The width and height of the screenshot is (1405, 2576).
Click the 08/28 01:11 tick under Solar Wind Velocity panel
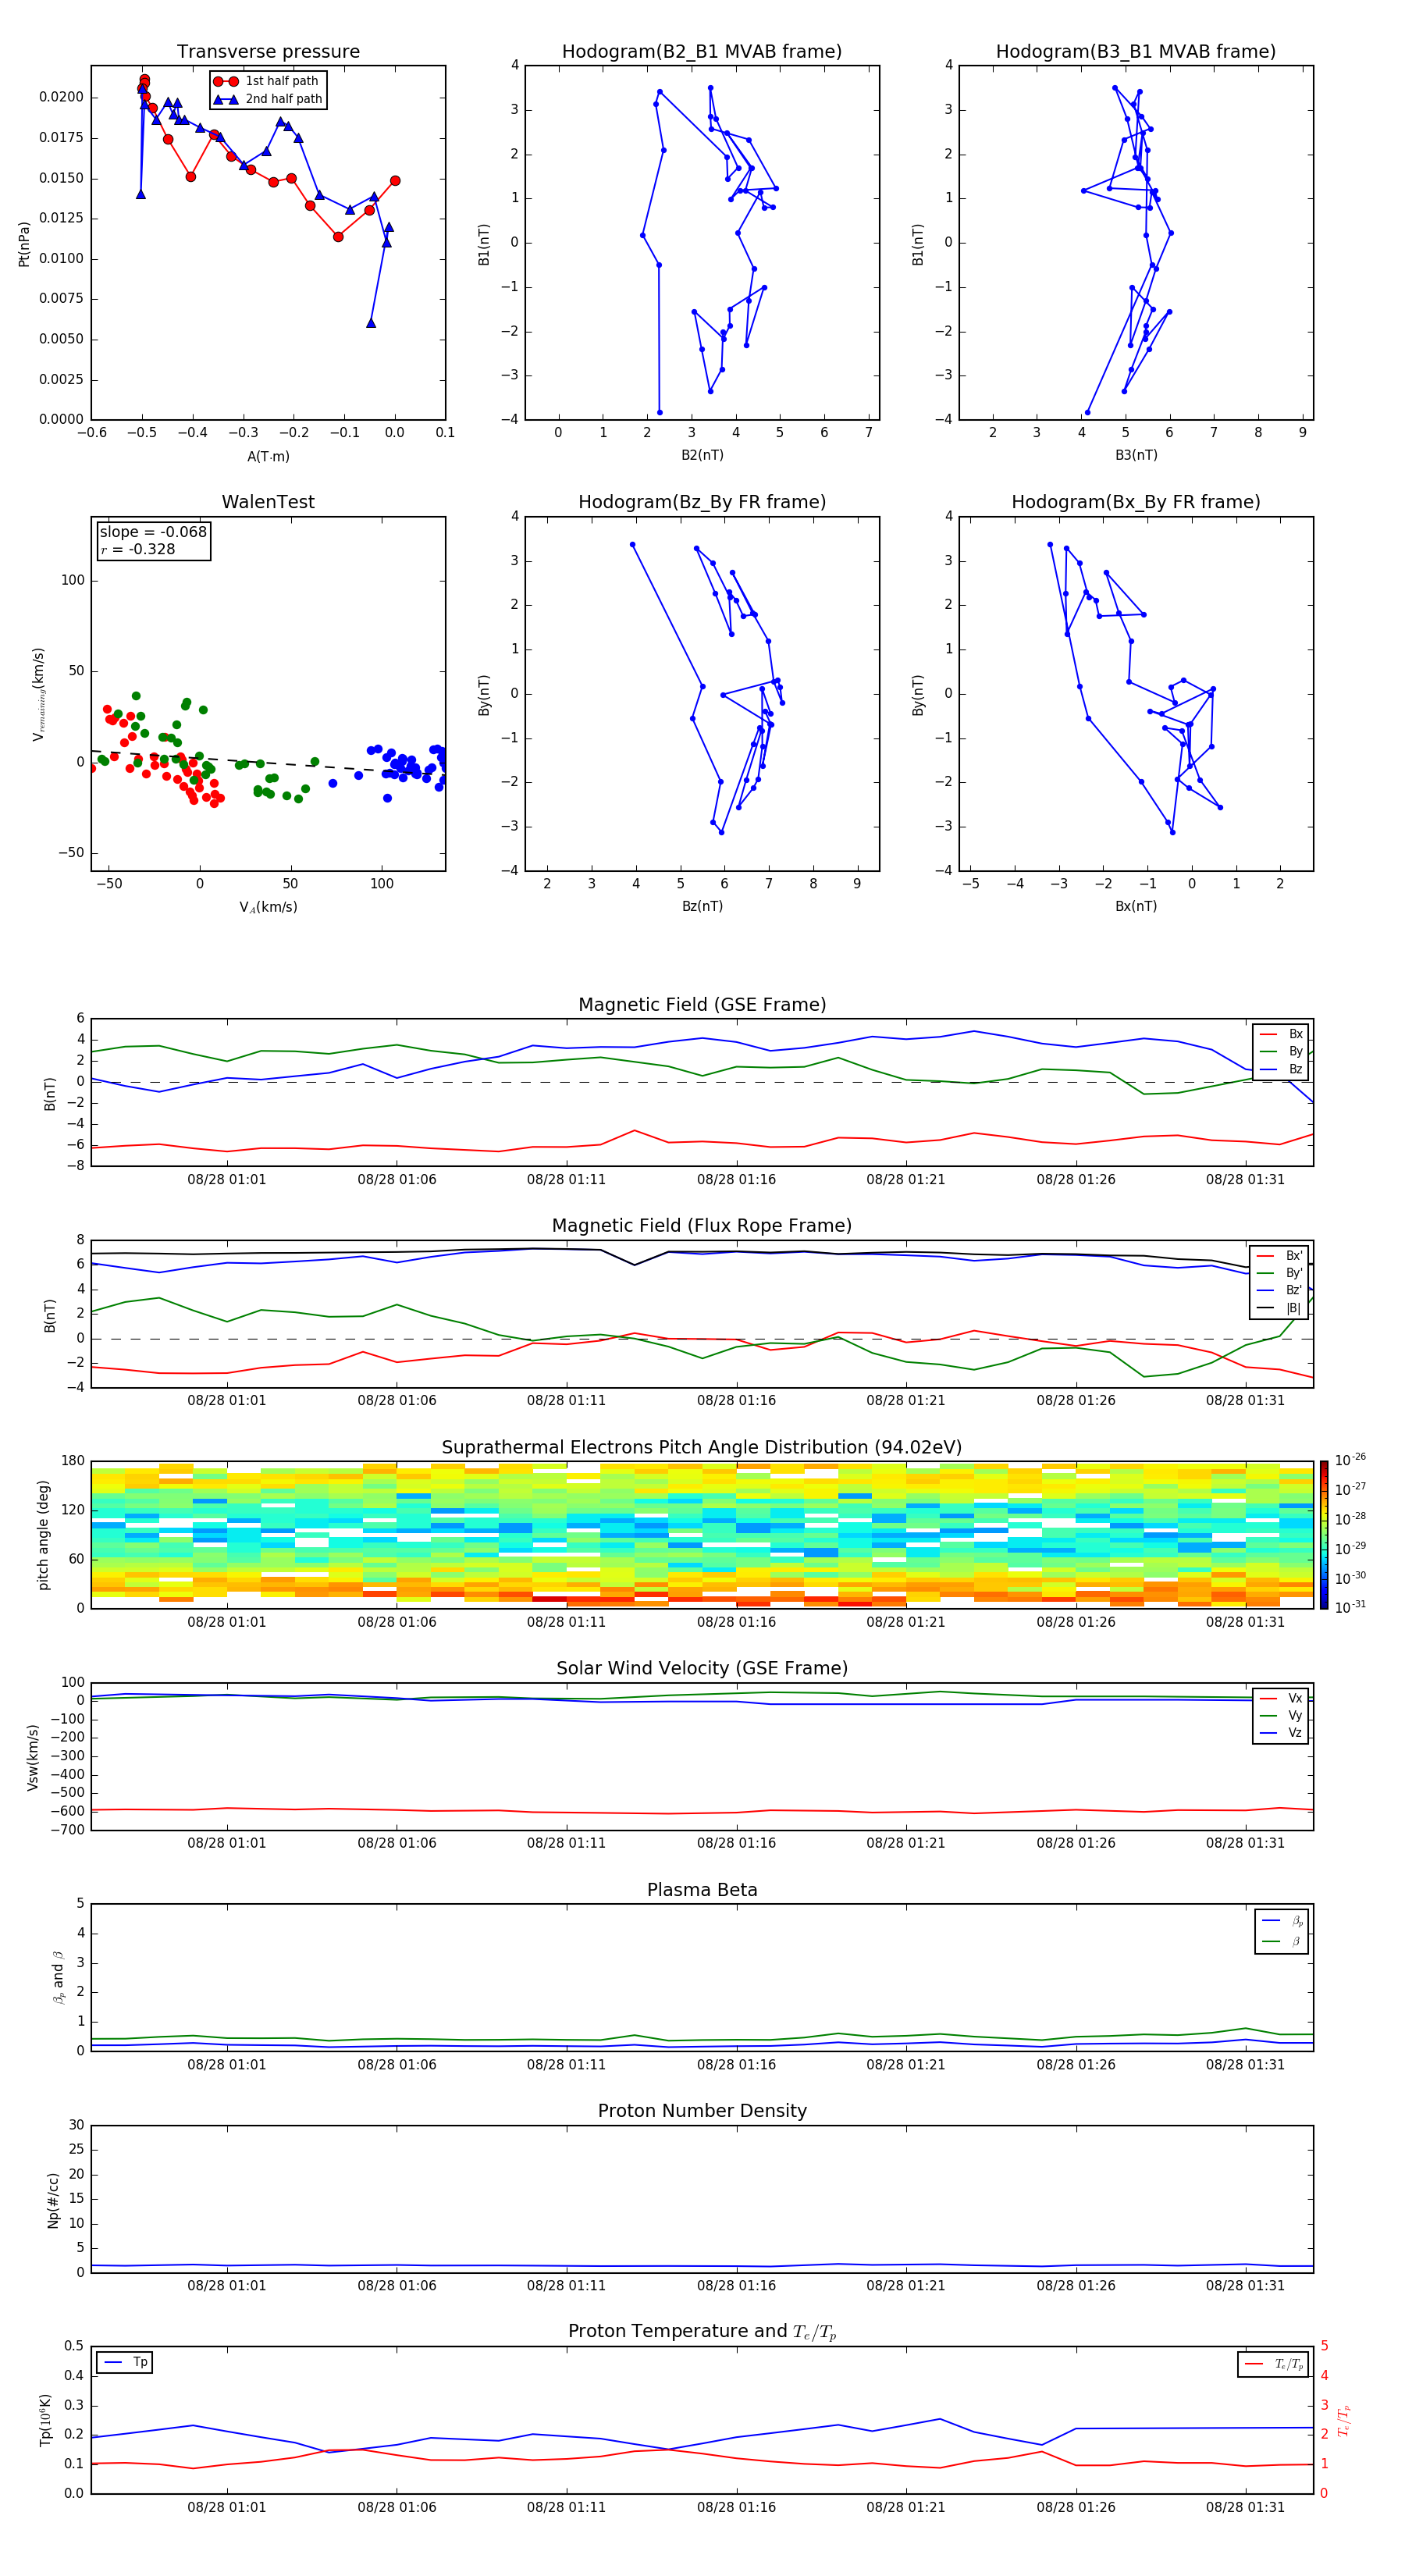[566, 1843]
